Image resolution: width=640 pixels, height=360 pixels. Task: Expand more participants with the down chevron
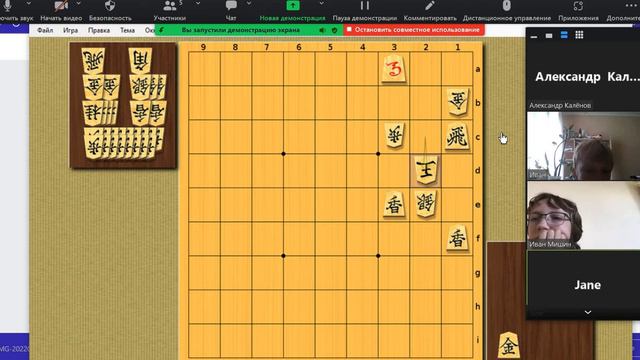pos(588,312)
